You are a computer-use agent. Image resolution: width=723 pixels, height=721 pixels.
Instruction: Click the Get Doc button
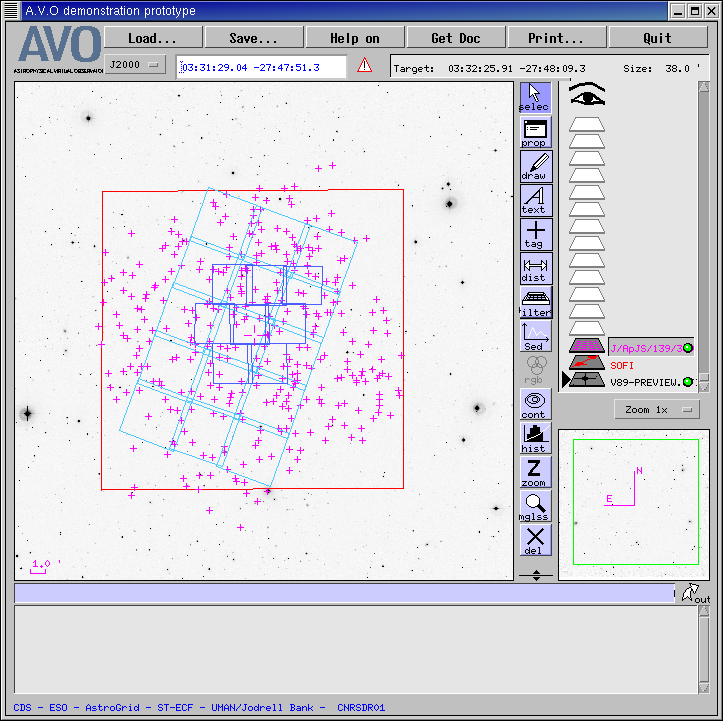coord(456,38)
